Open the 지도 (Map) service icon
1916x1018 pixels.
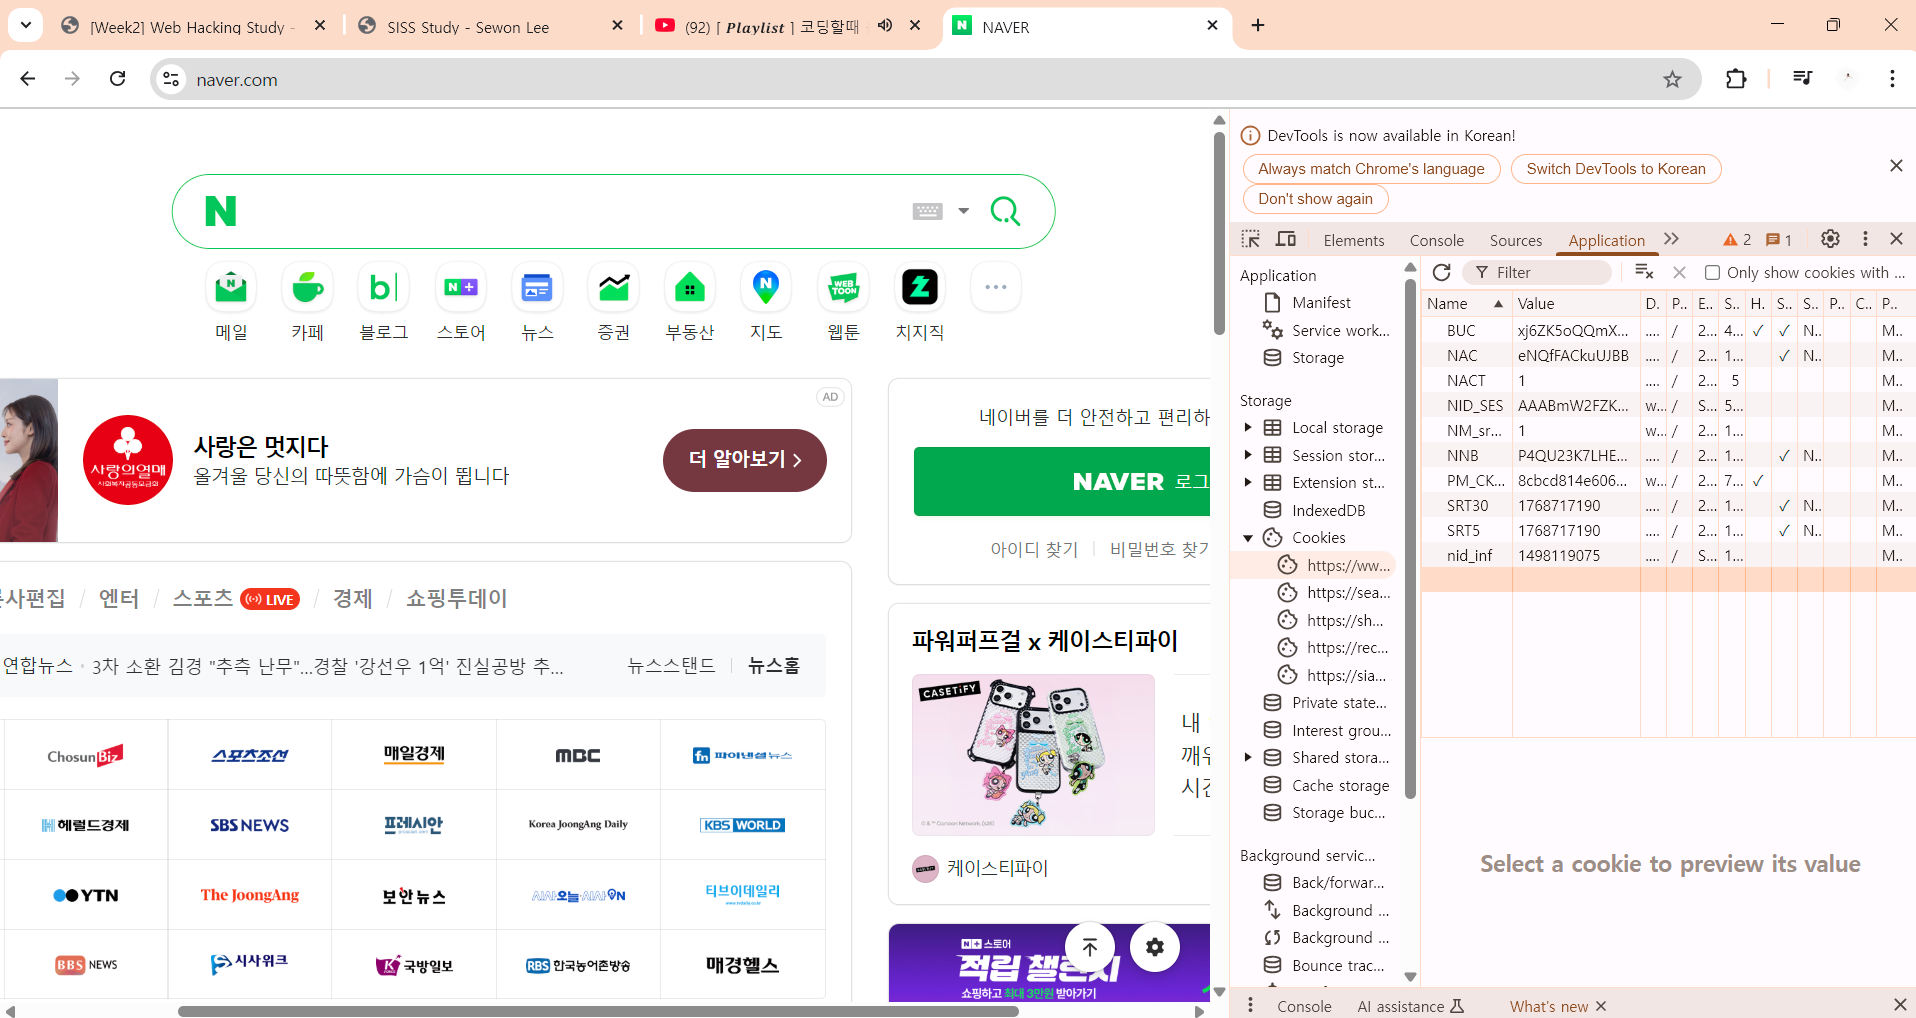click(x=765, y=287)
